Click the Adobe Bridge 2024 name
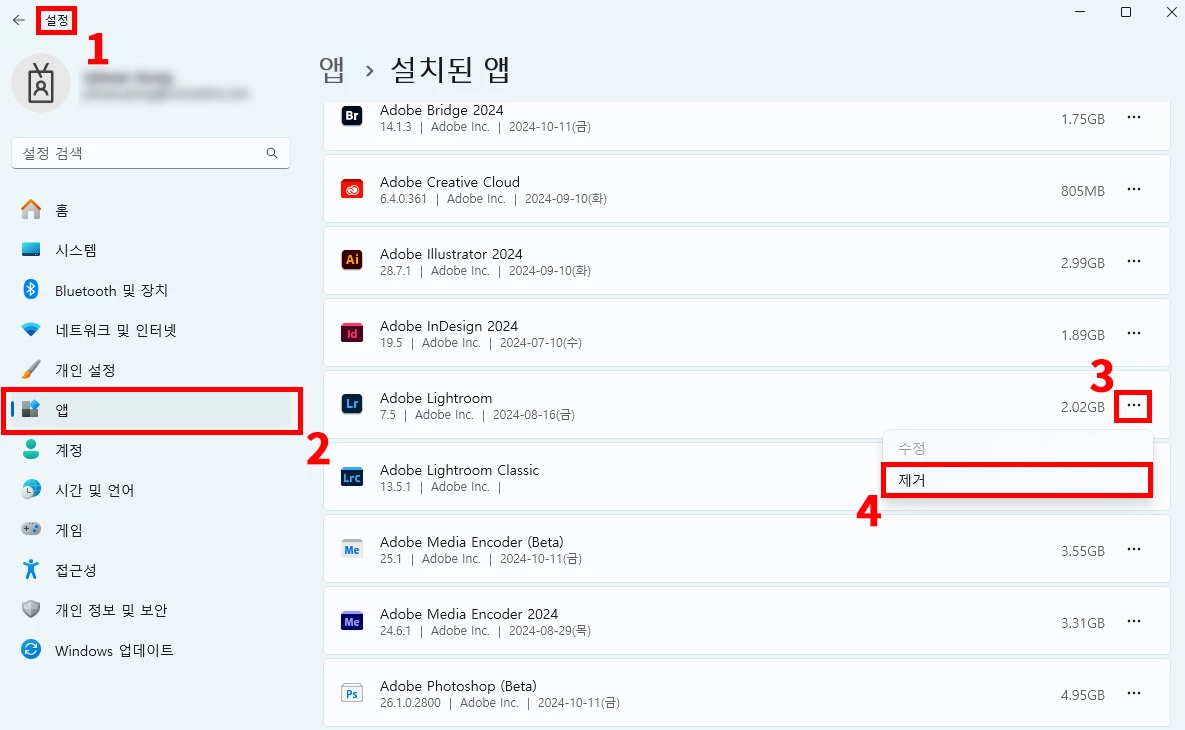1185x730 pixels. click(441, 110)
